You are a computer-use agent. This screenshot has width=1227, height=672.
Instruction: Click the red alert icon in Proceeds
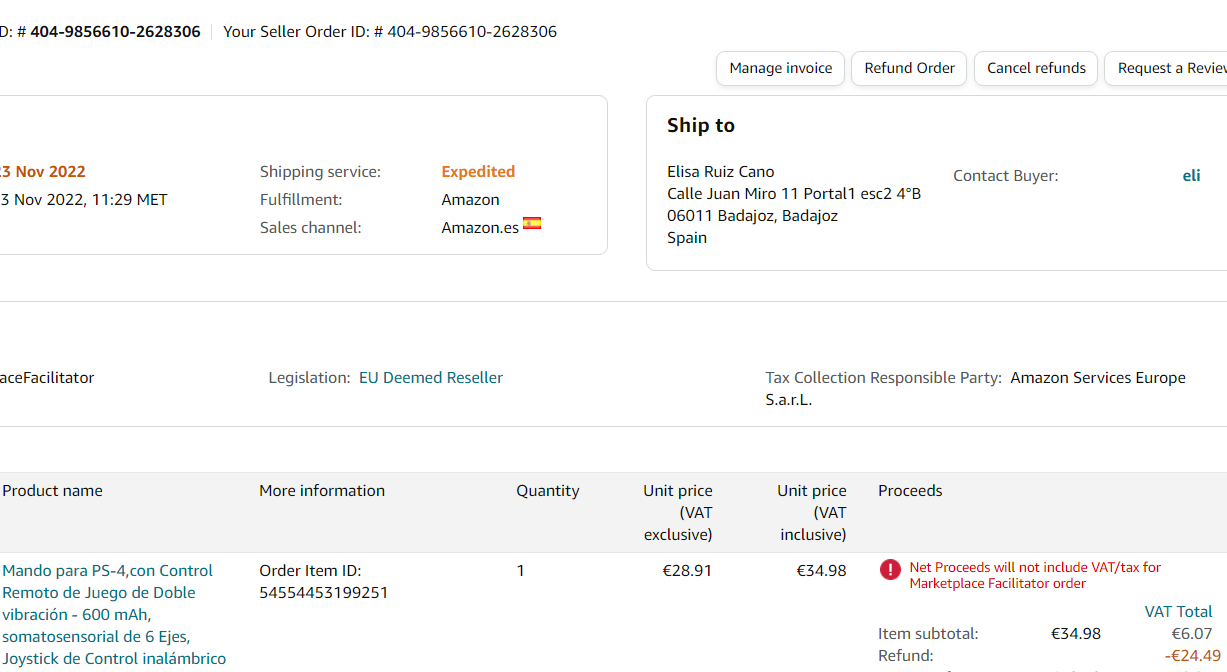point(890,570)
